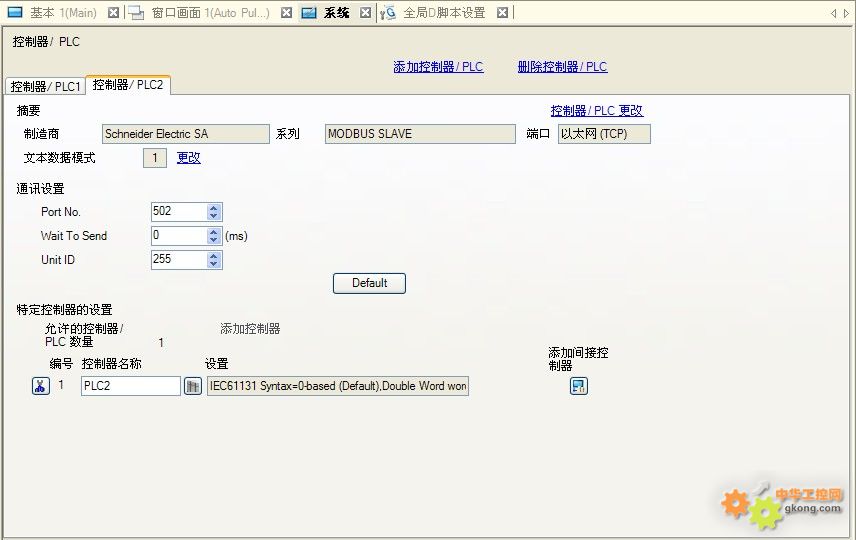
Task: Click the 文本数据模式 value box
Action: tap(155, 158)
